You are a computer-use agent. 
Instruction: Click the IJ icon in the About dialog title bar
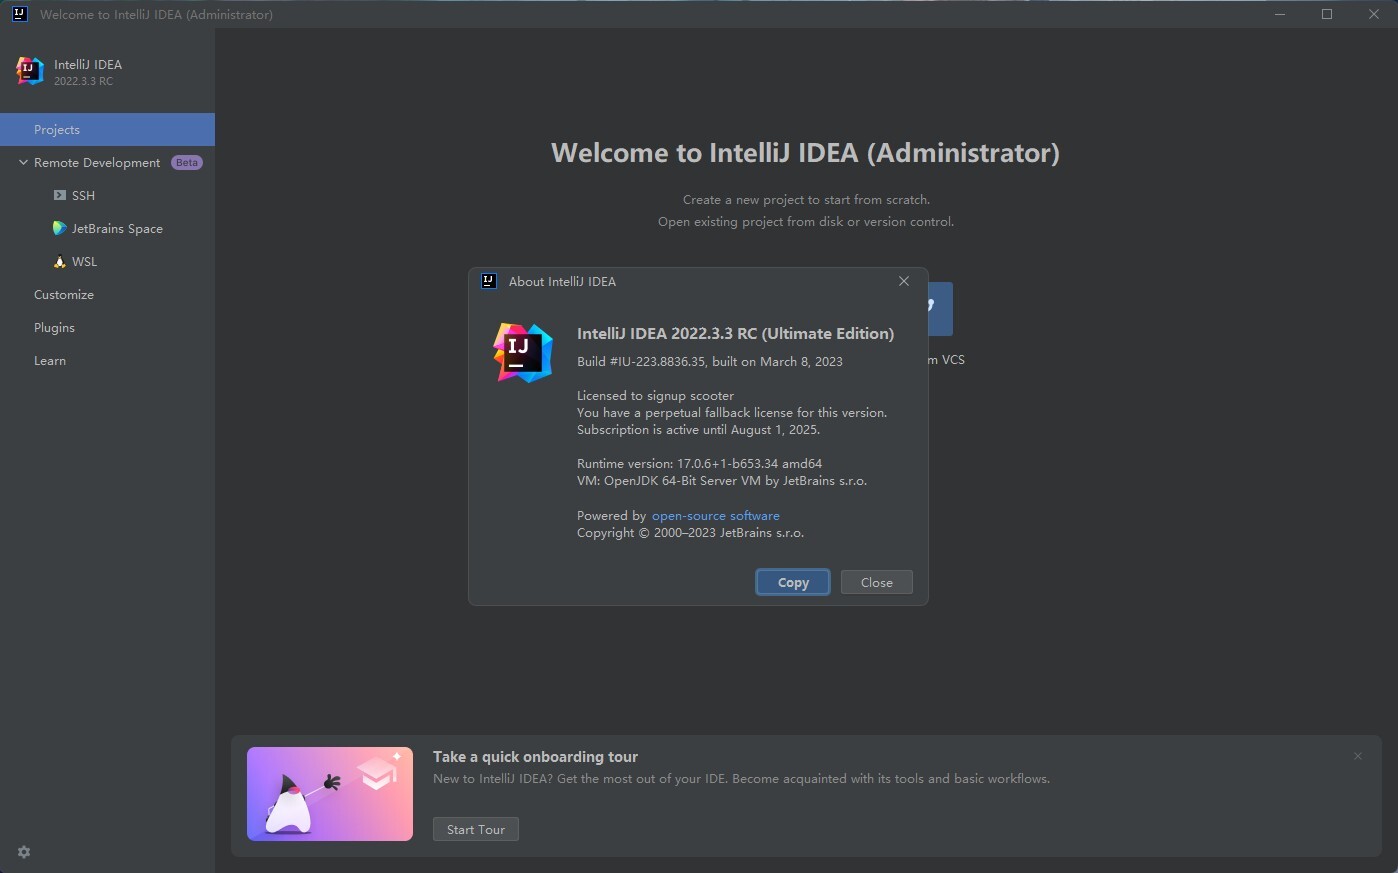tap(489, 281)
